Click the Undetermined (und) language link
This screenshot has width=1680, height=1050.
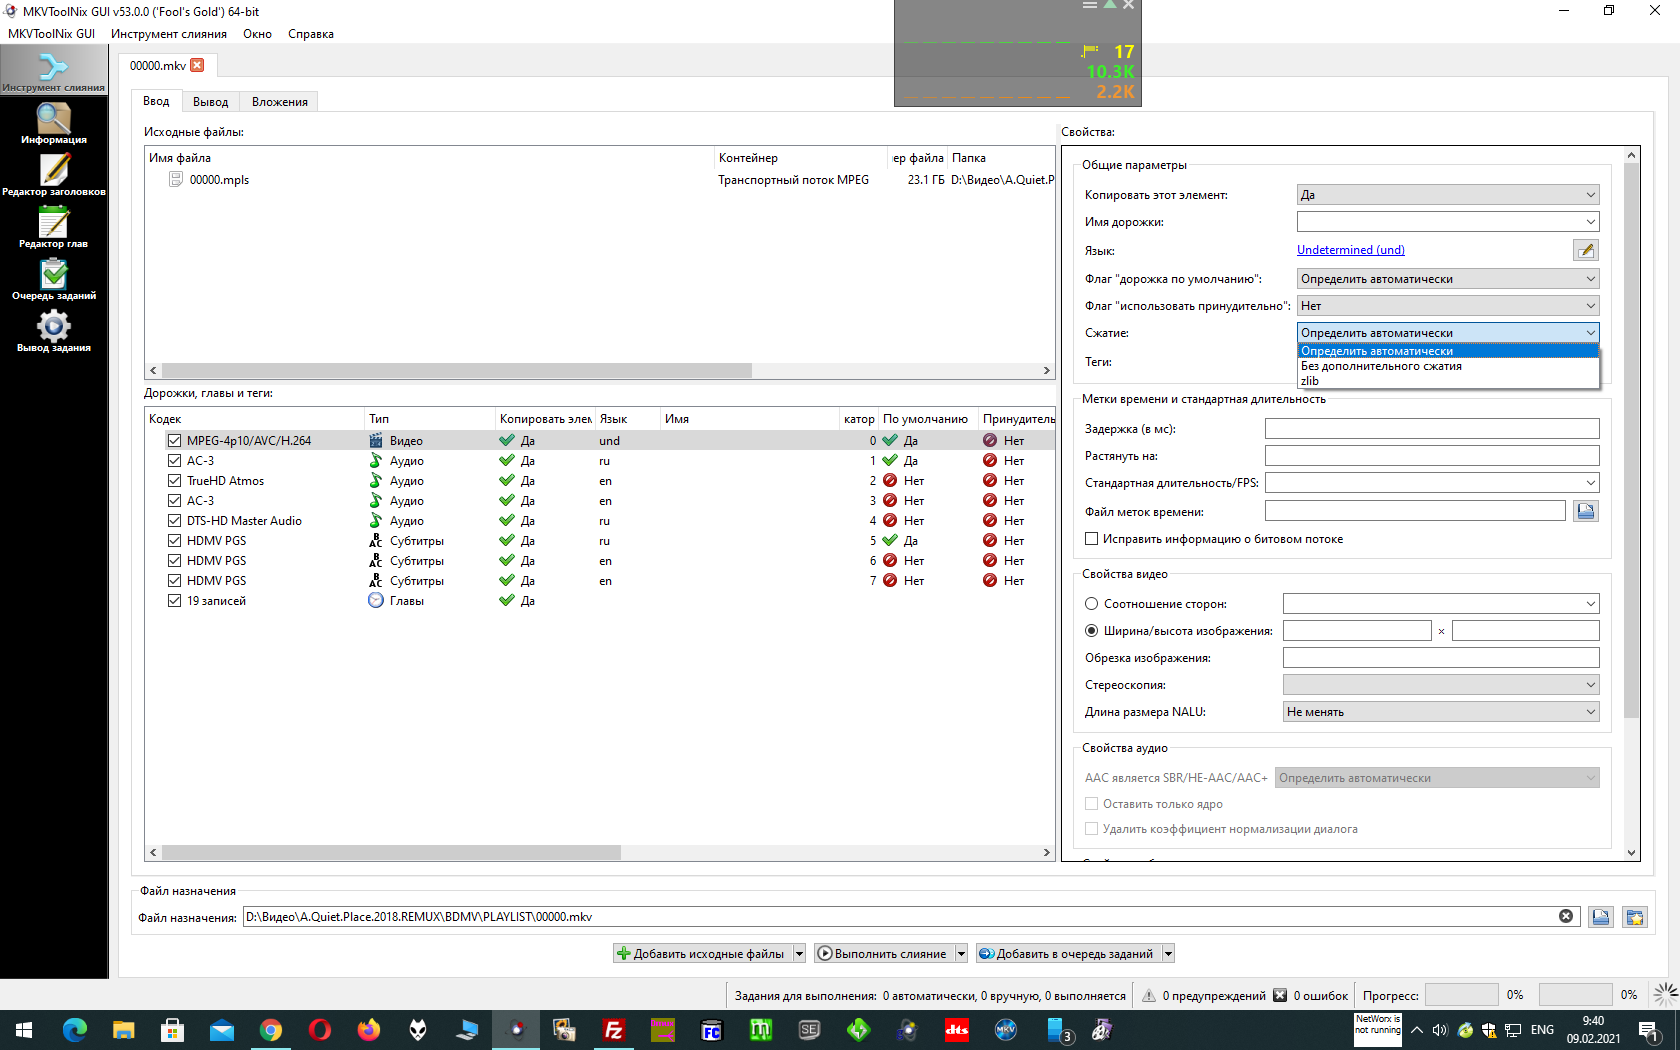coord(1351,250)
